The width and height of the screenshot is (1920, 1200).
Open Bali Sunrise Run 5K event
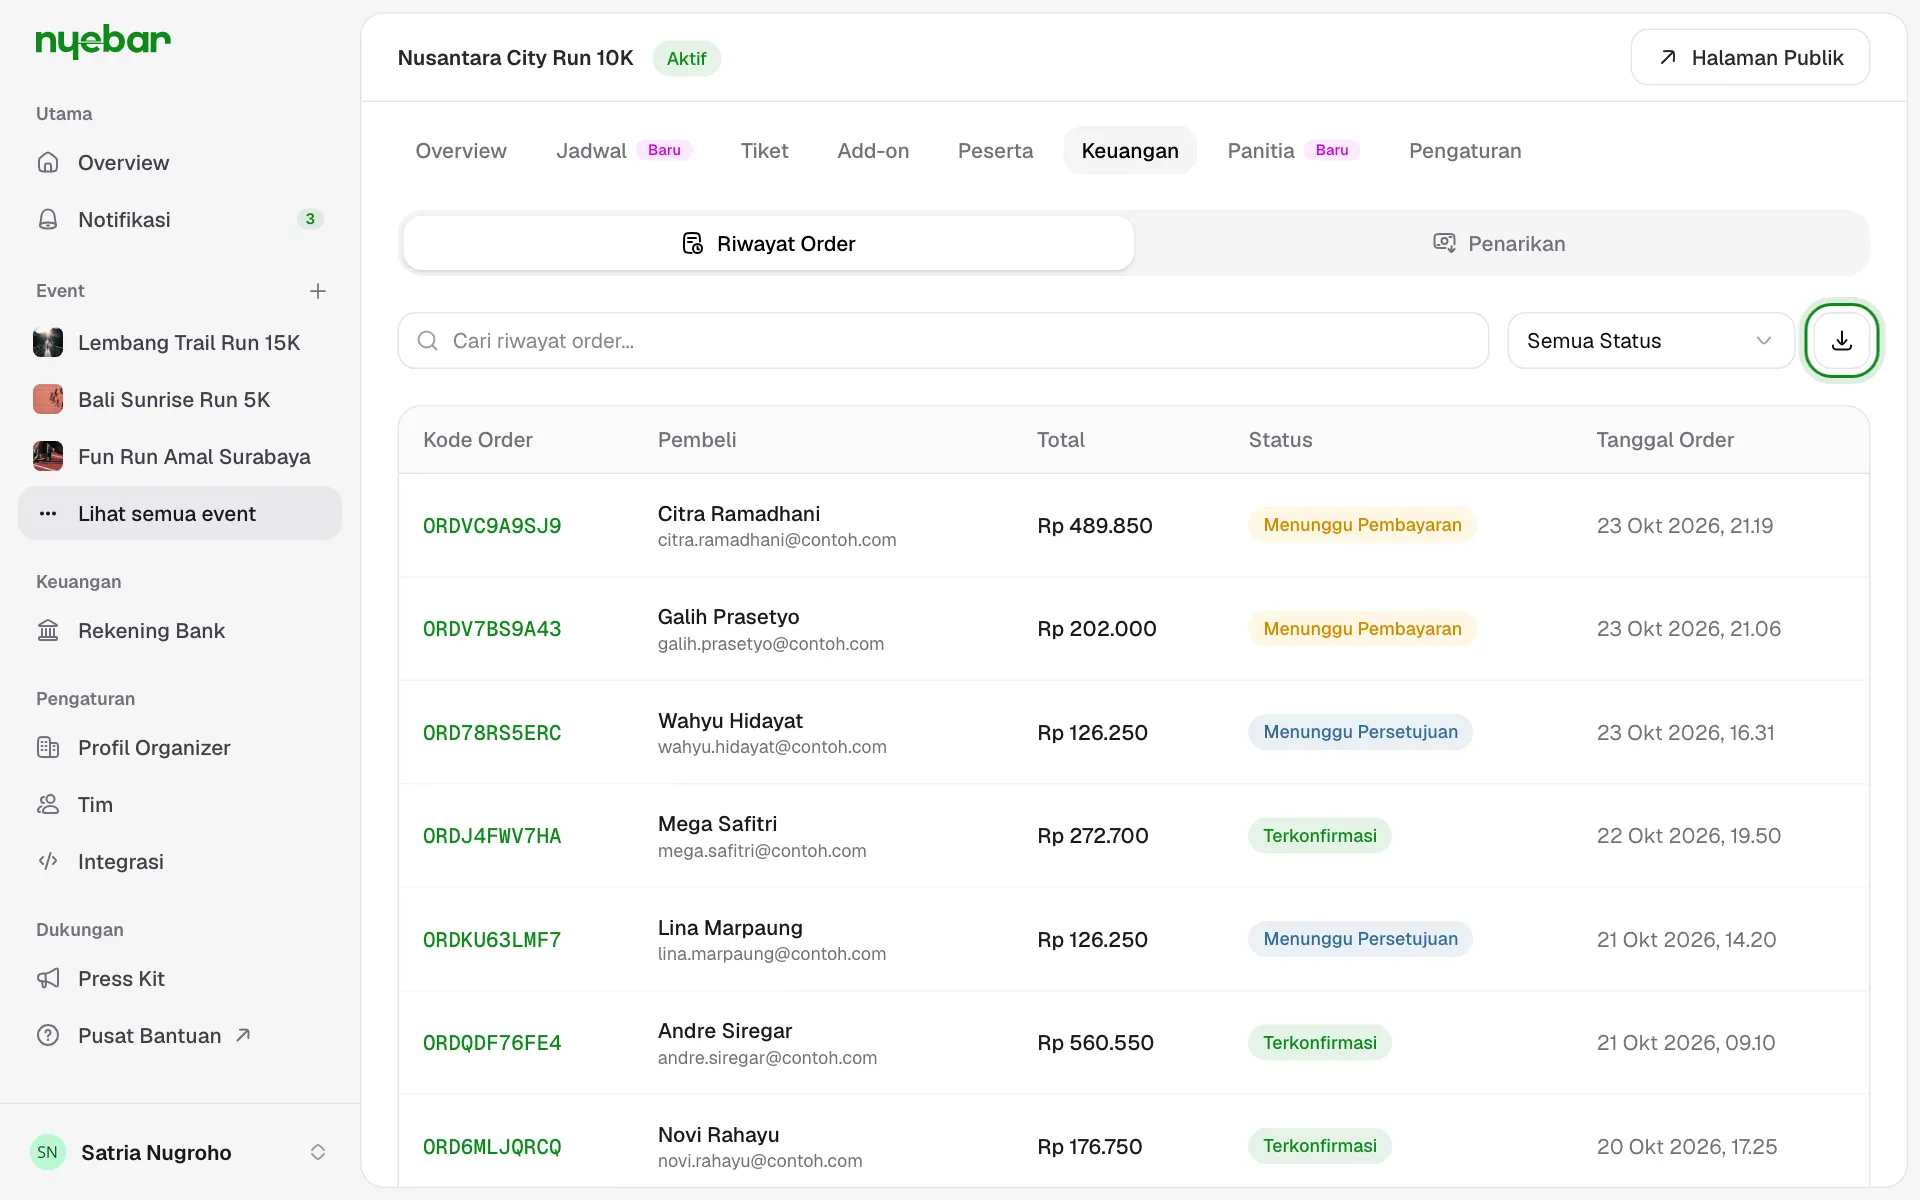click(x=180, y=400)
